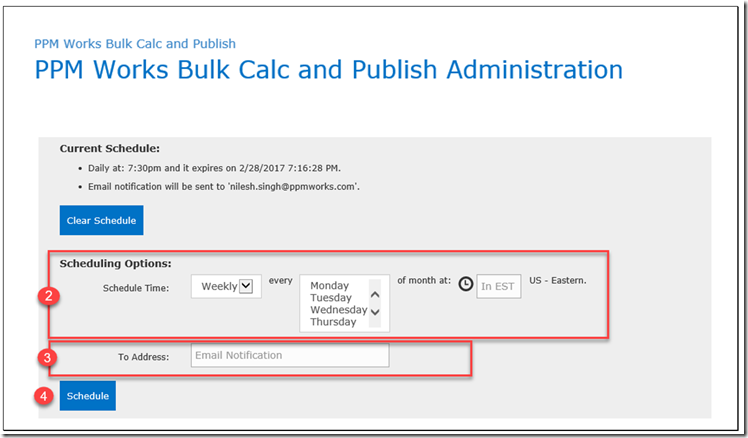Click the Email Notification address field
This screenshot has height=438, width=748.
tap(290, 355)
